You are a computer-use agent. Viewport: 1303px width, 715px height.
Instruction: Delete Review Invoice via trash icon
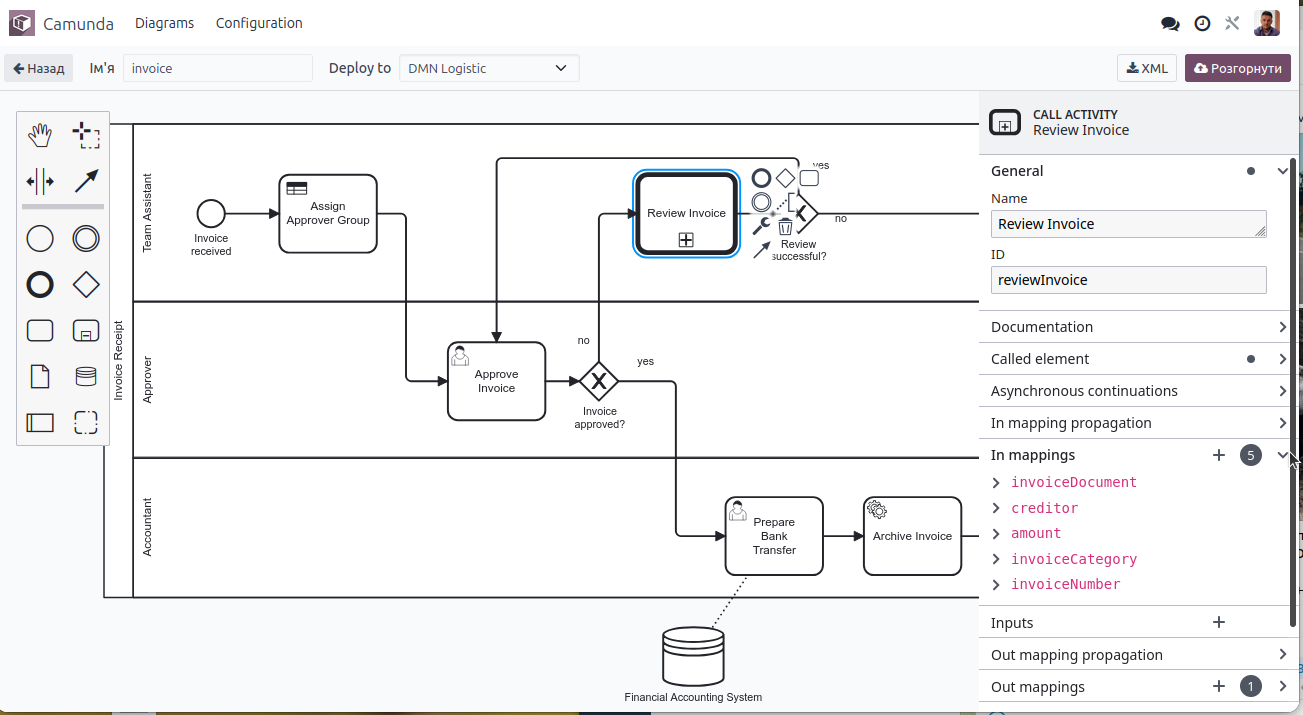785,227
